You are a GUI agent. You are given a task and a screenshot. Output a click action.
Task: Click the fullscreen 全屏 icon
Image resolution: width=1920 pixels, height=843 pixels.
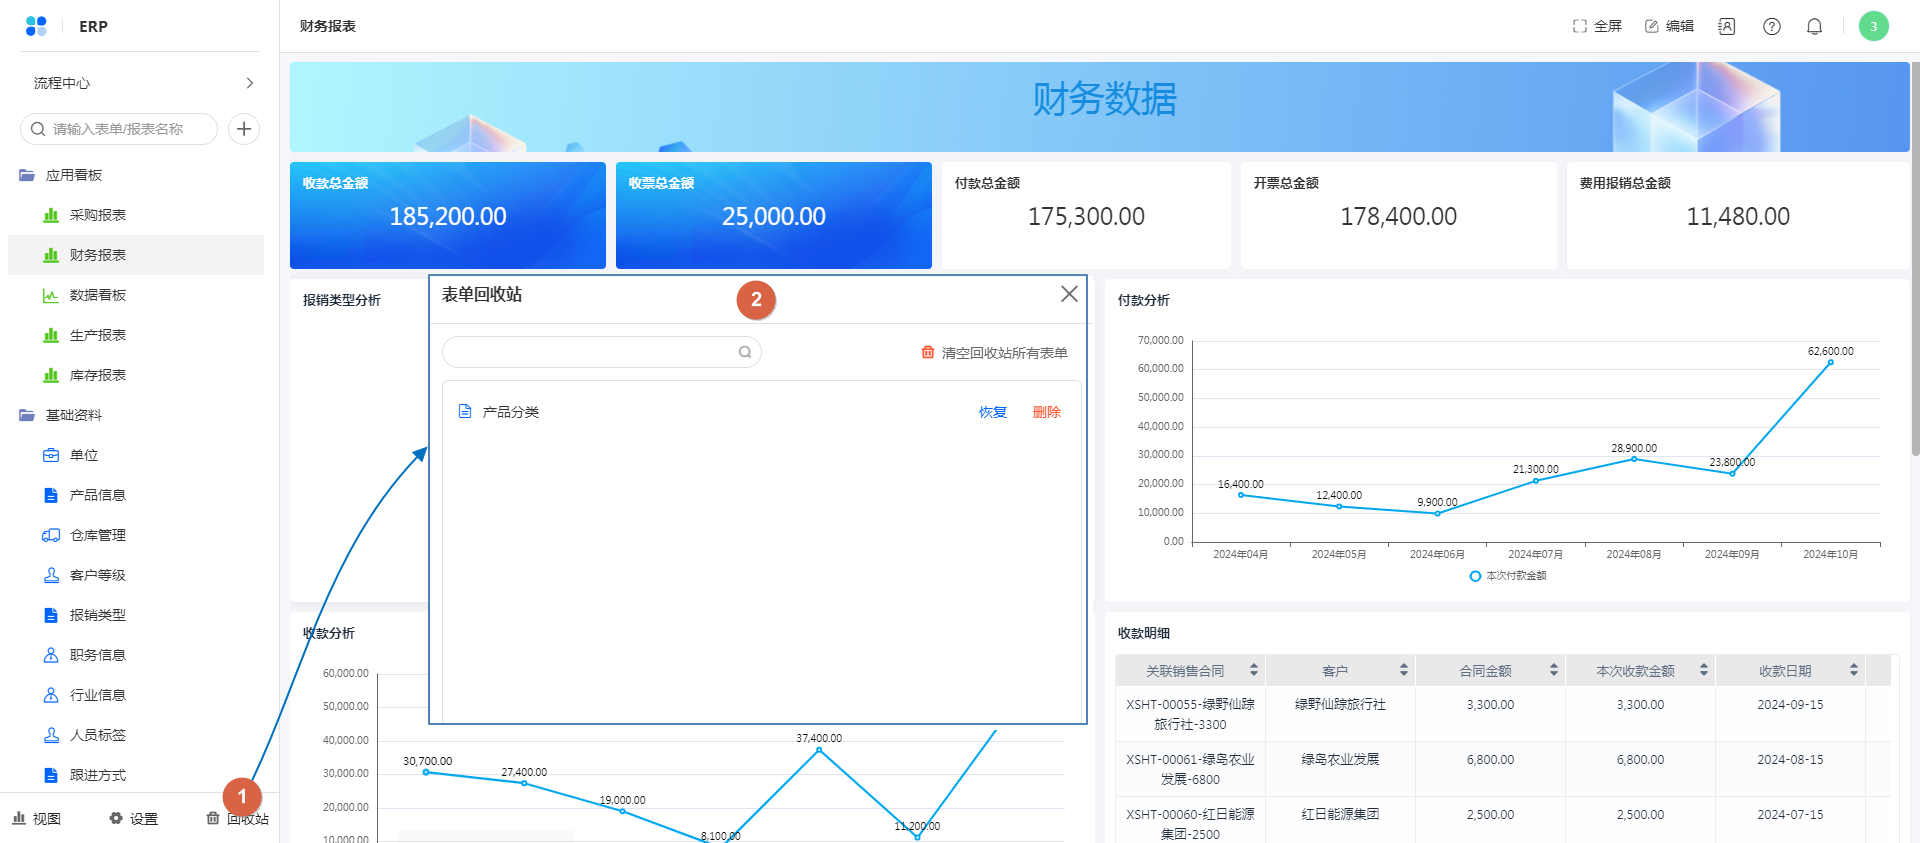pyautogui.click(x=1580, y=26)
